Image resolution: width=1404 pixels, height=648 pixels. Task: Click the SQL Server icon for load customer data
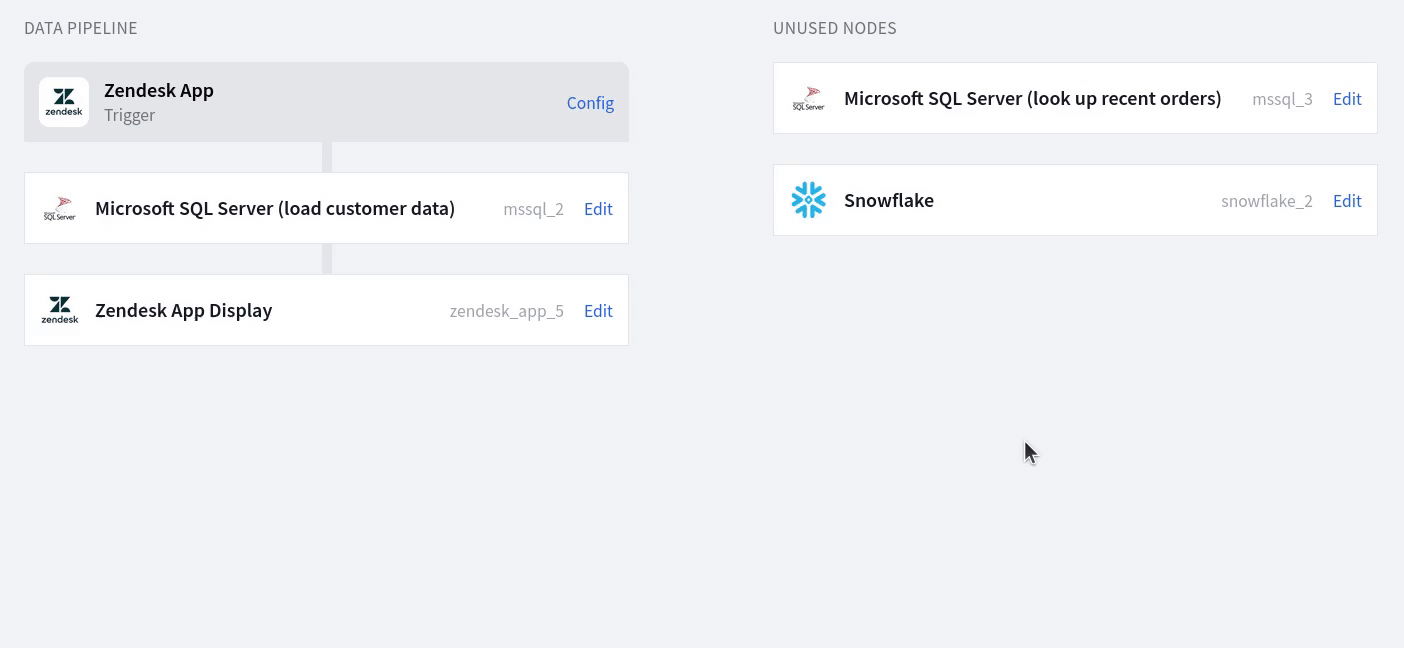point(60,209)
